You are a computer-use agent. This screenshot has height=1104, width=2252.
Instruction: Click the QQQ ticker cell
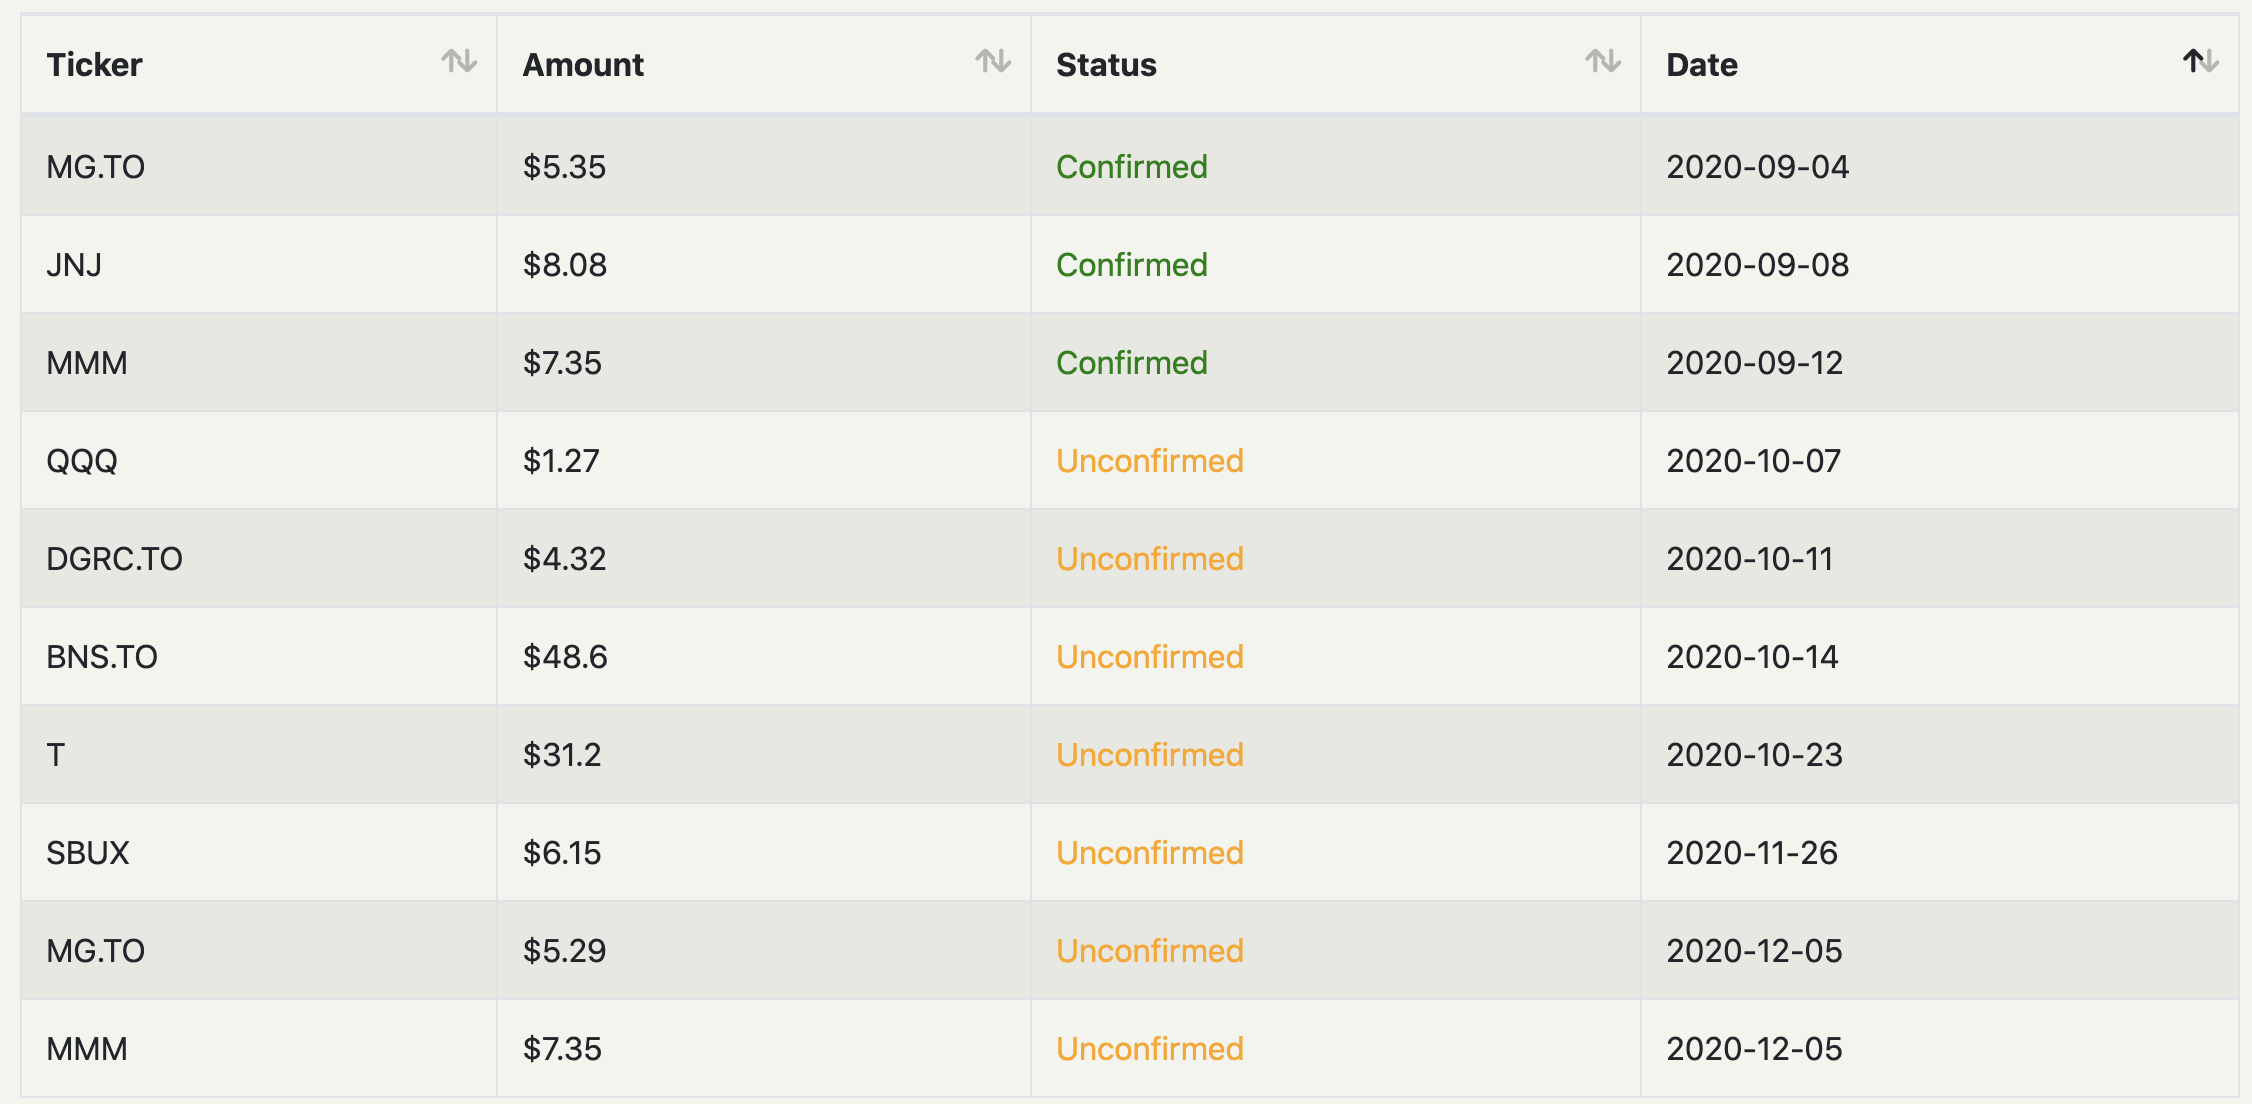click(82, 461)
